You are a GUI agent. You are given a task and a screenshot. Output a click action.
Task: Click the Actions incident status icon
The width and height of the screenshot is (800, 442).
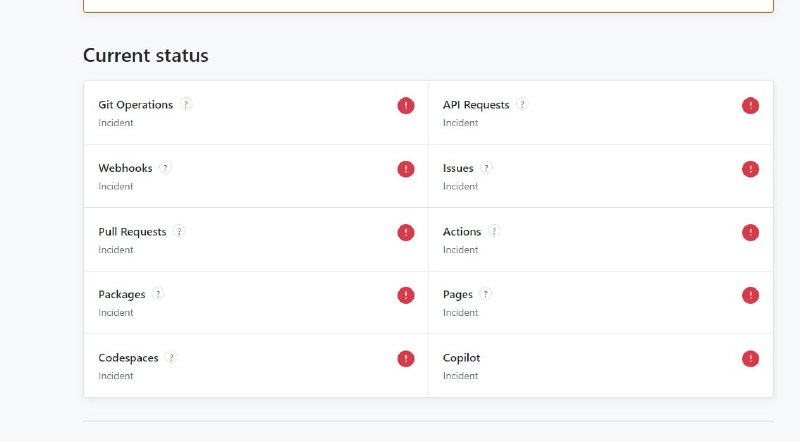coord(750,232)
